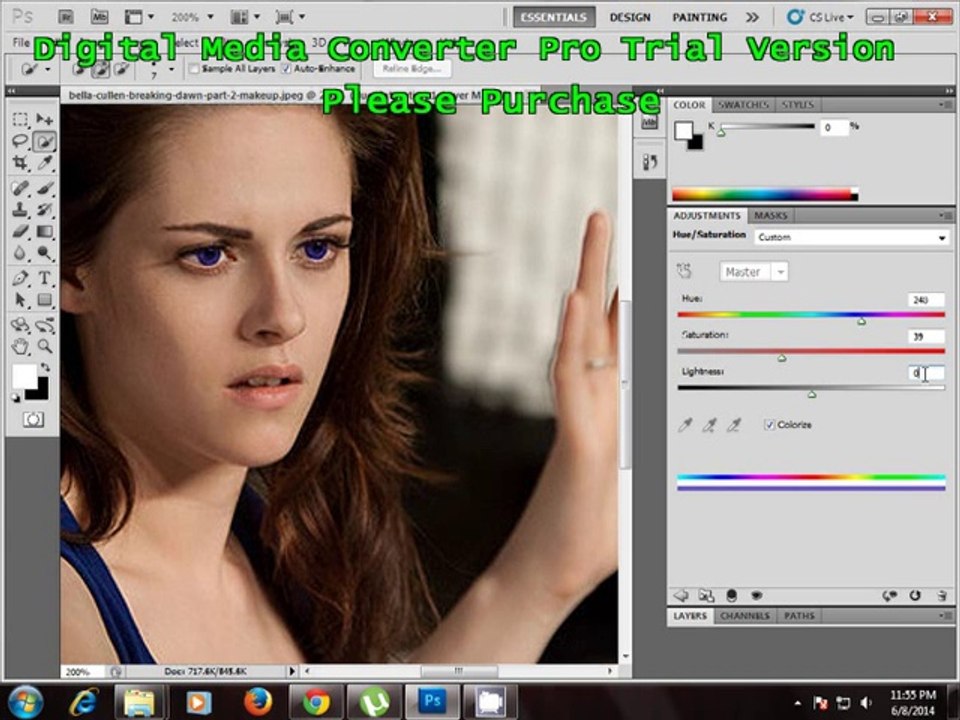Select the Rectangle shape tool

pyautogui.click(x=45, y=300)
